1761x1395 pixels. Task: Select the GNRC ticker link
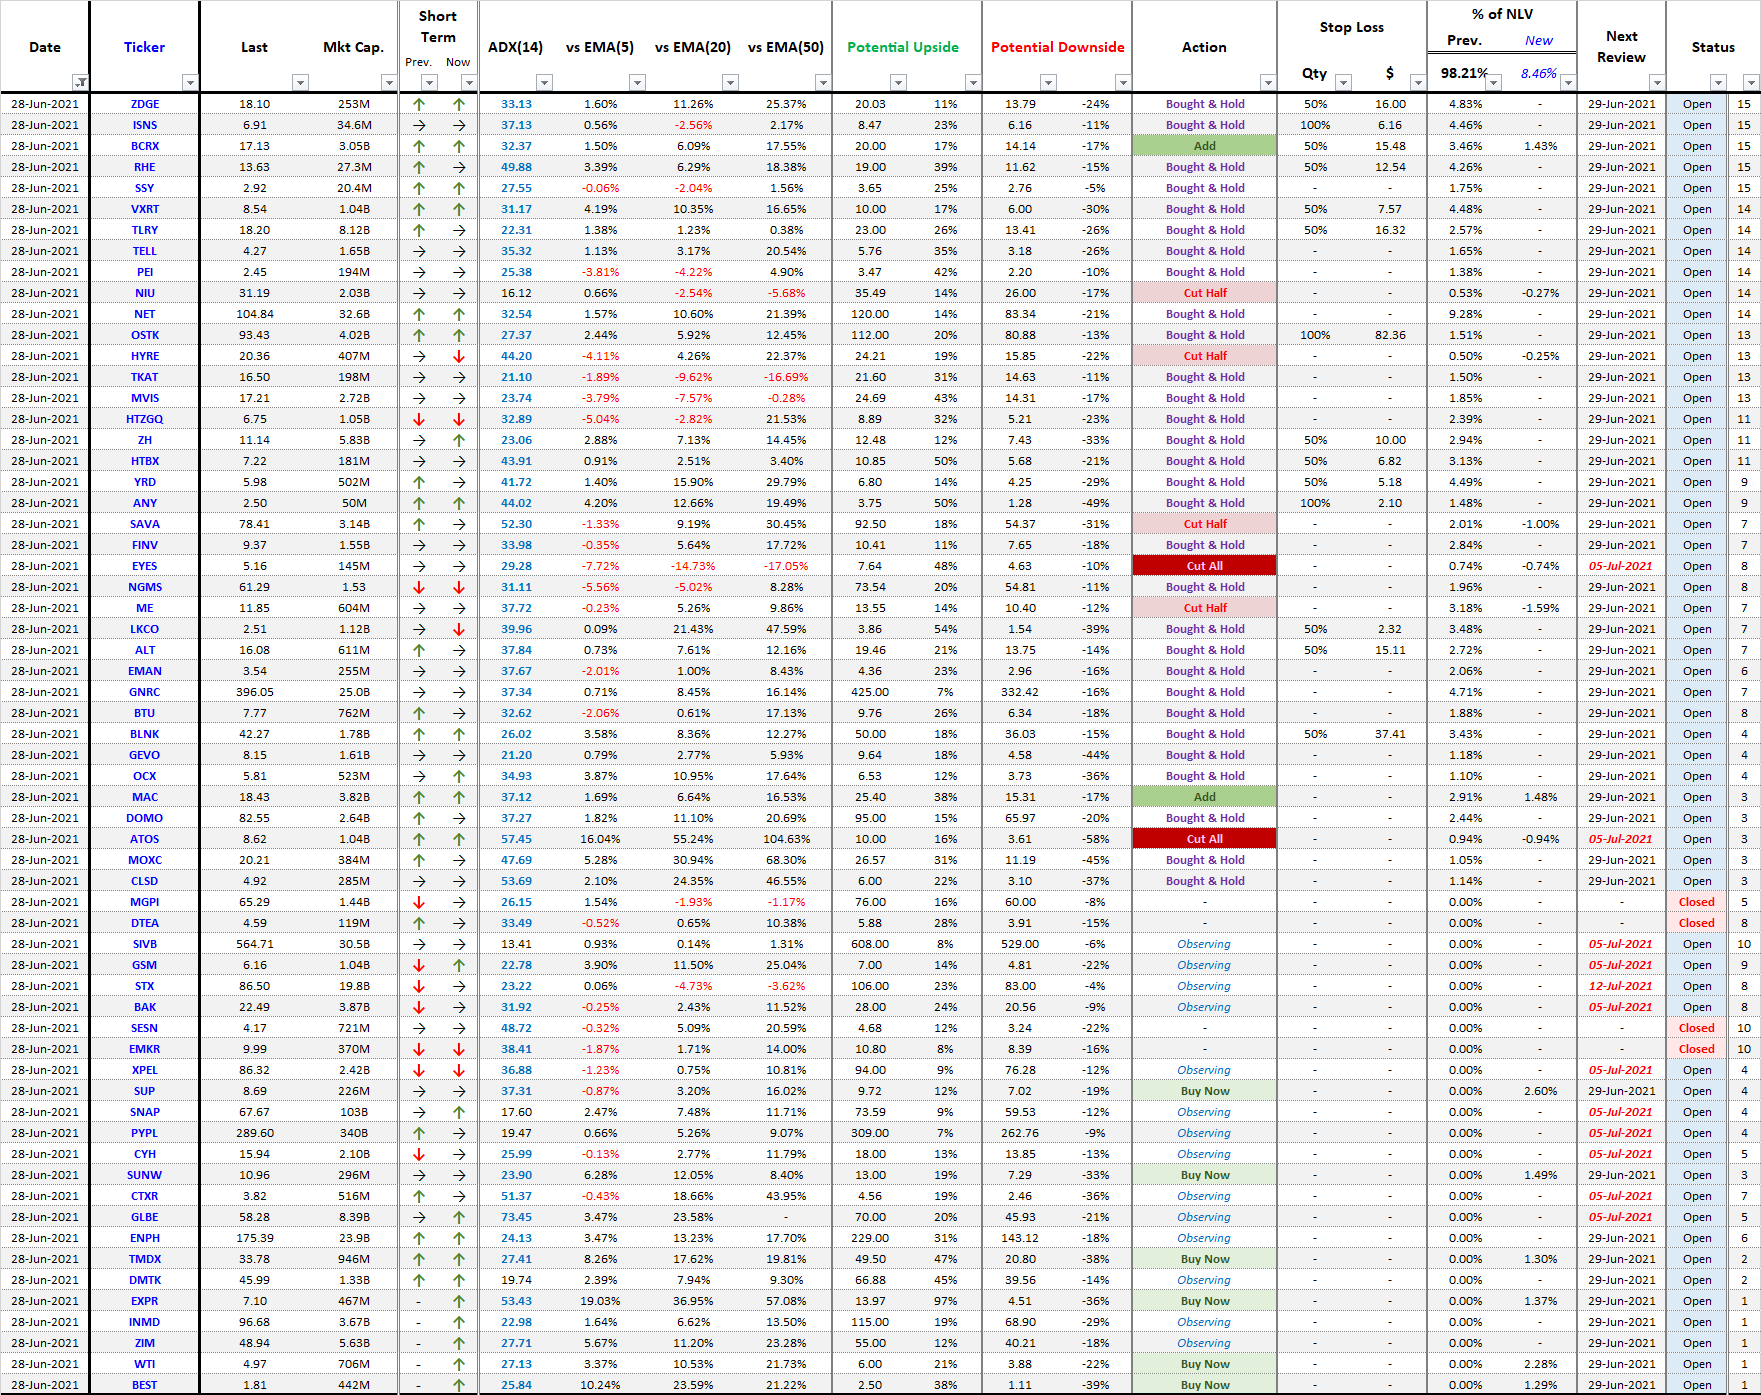tap(145, 692)
